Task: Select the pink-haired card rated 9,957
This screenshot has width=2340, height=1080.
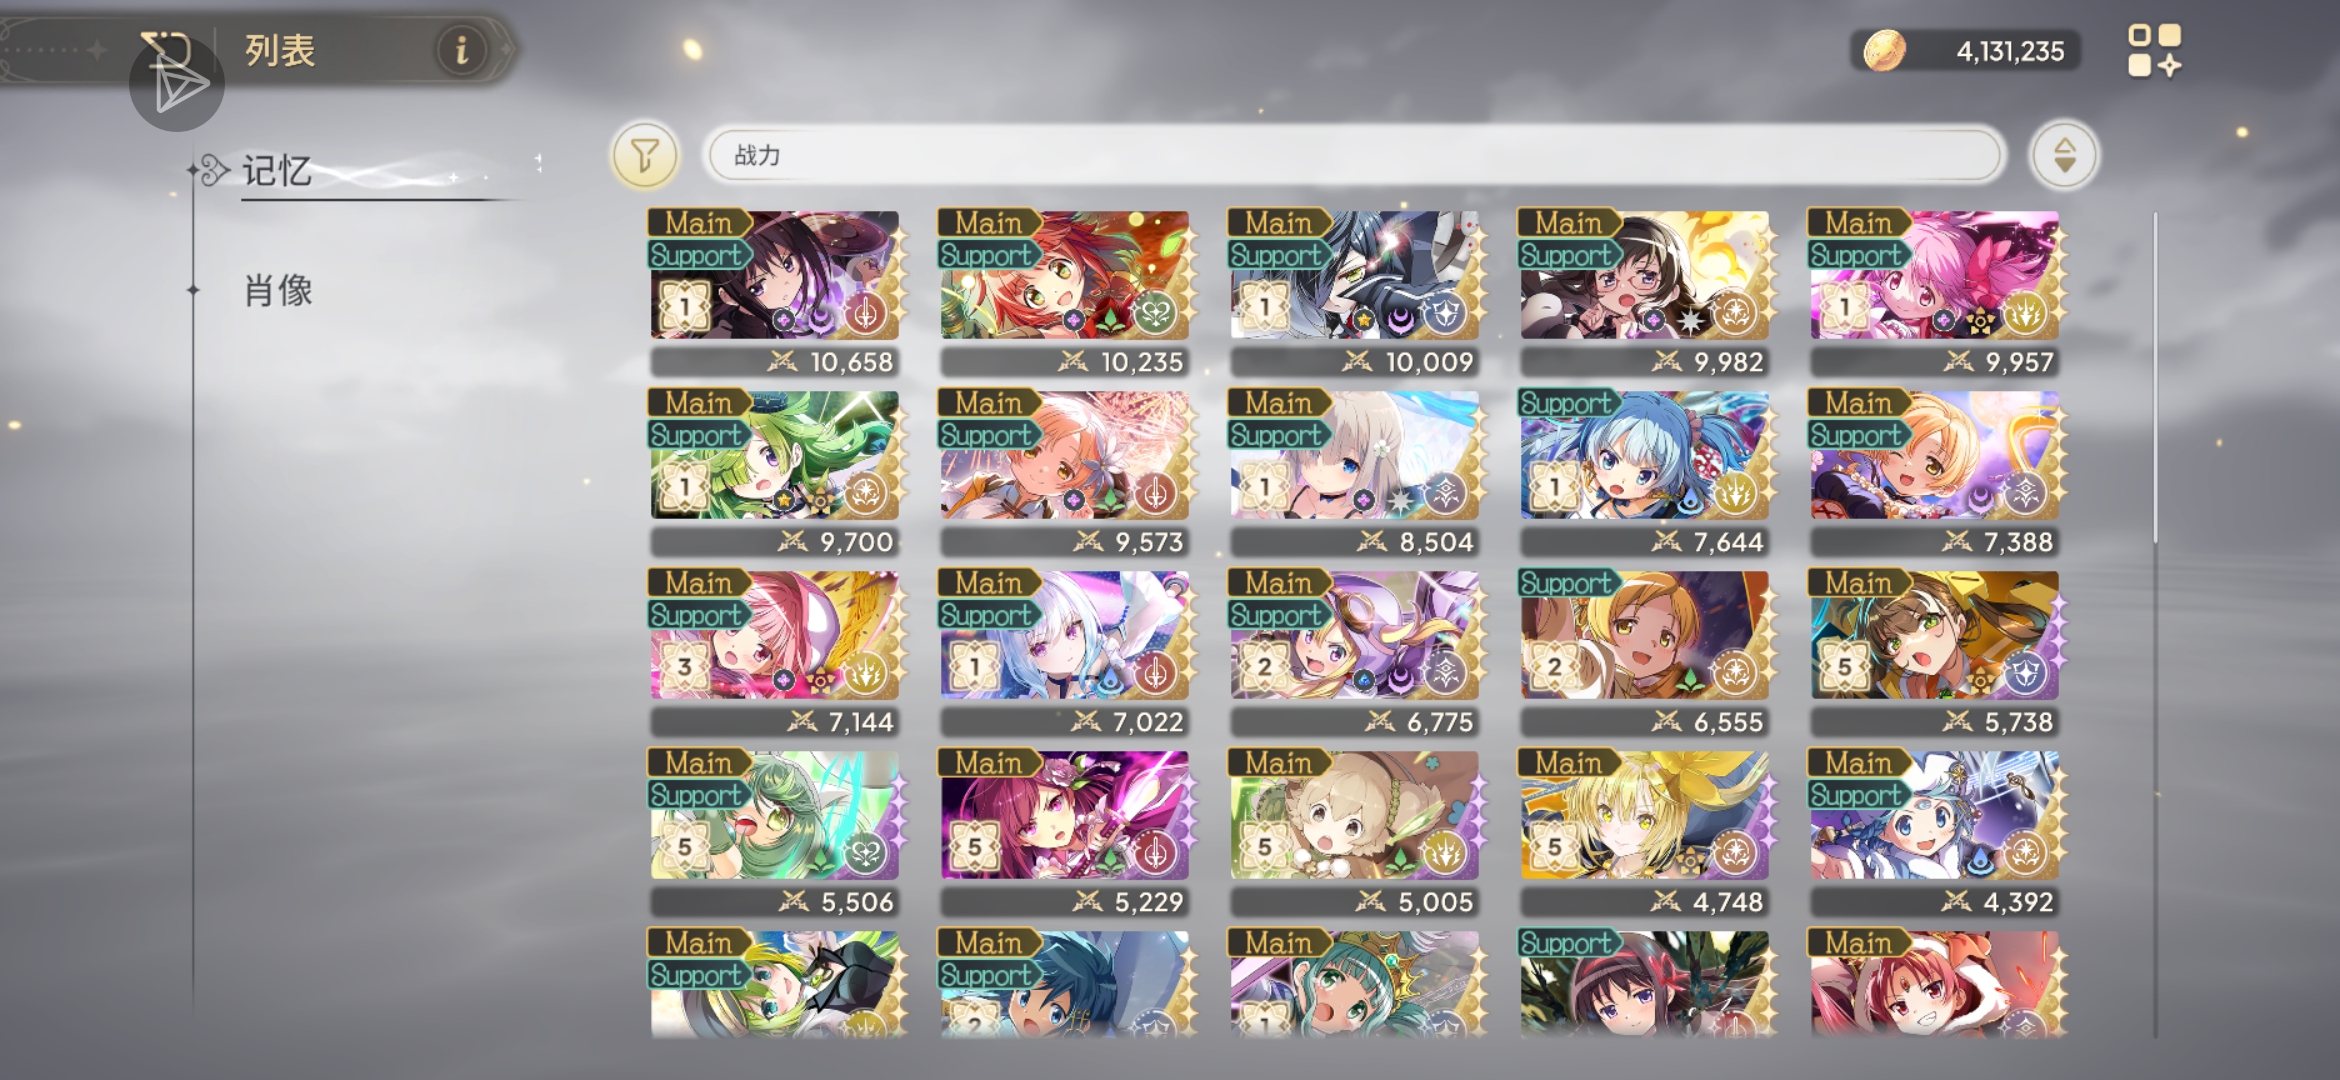Action: pos(1935,291)
